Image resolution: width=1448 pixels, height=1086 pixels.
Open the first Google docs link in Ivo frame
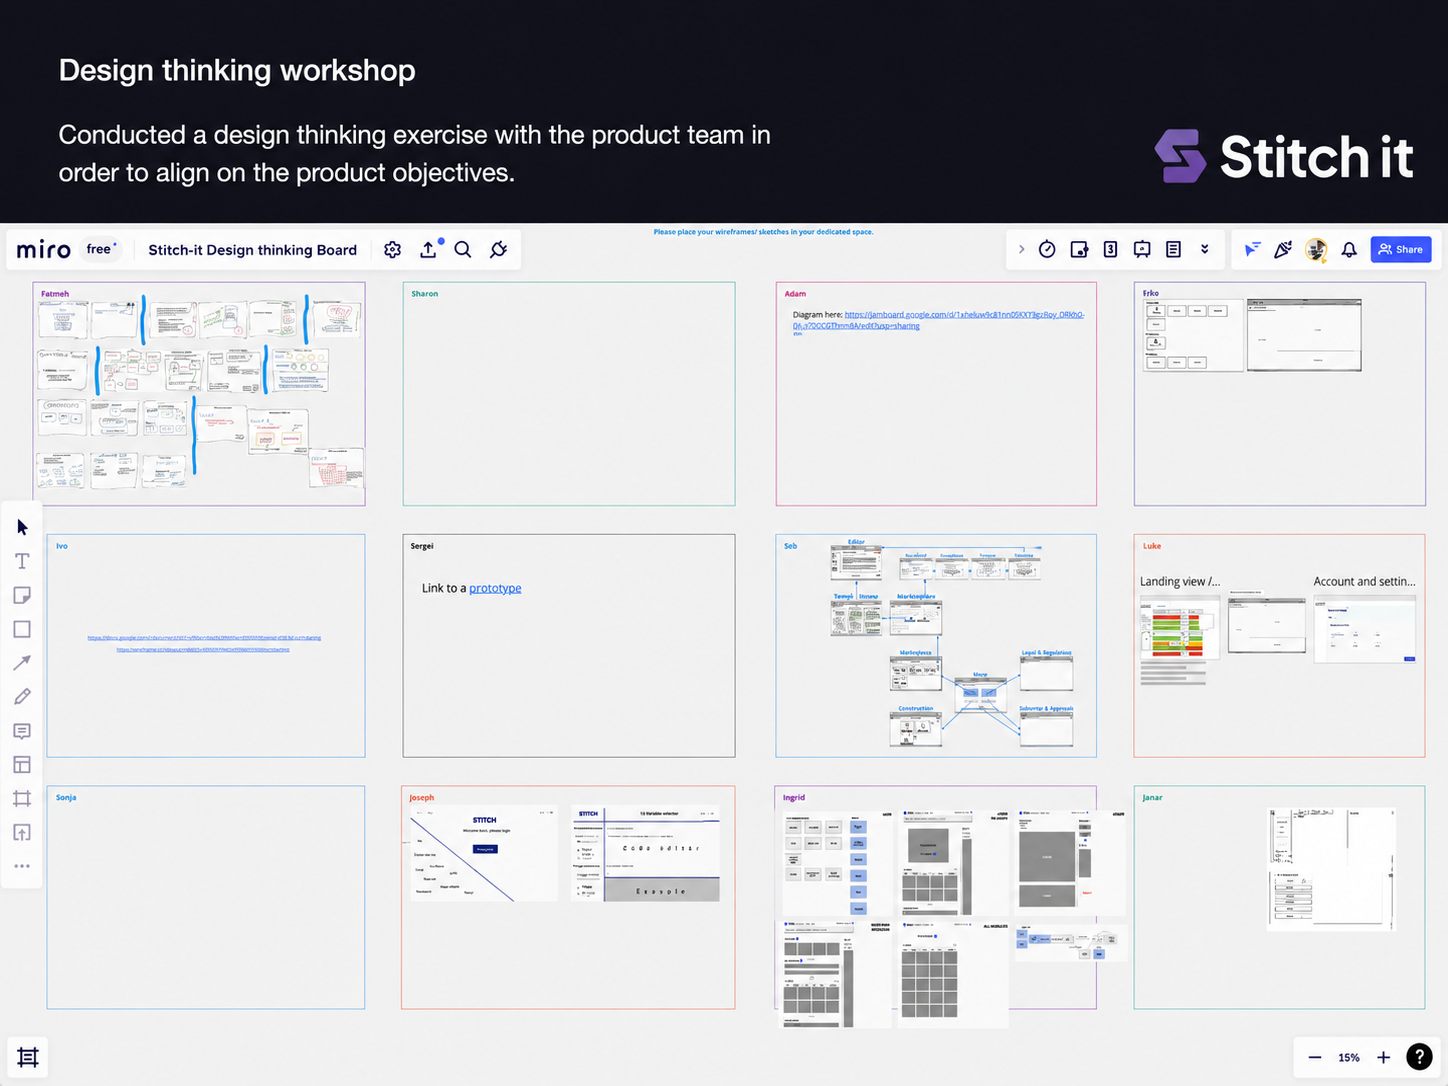click(x=204, y=637)
